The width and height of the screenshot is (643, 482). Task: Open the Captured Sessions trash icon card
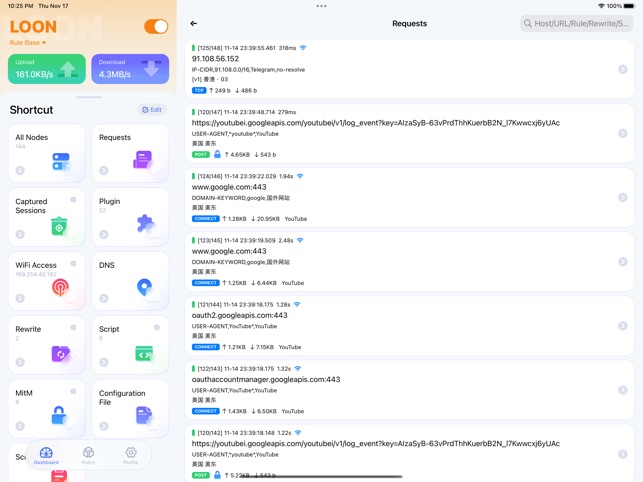tap(59, 226)
